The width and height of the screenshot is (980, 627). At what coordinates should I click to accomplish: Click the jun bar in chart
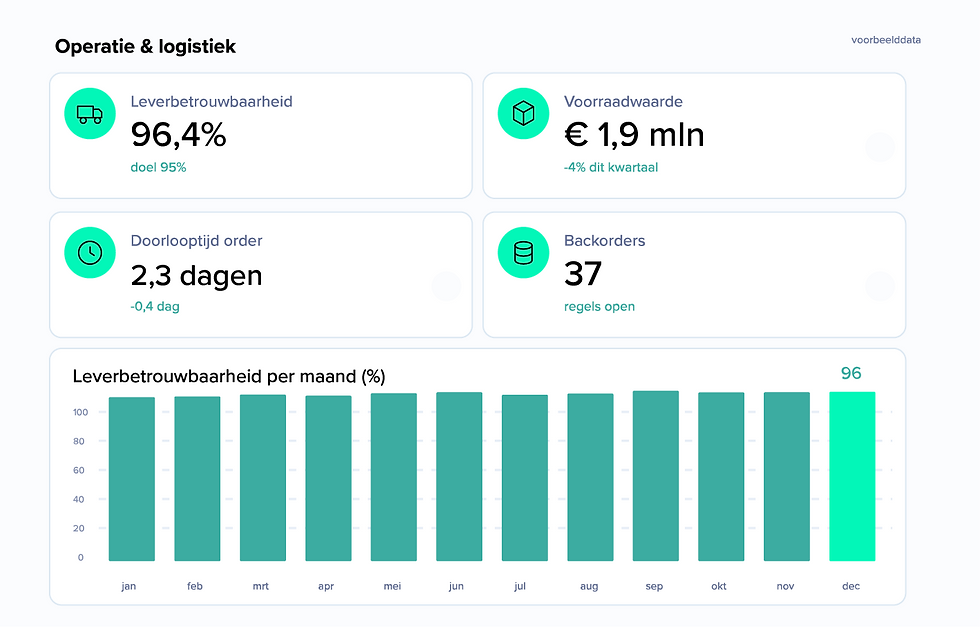[x=459, y=476]
